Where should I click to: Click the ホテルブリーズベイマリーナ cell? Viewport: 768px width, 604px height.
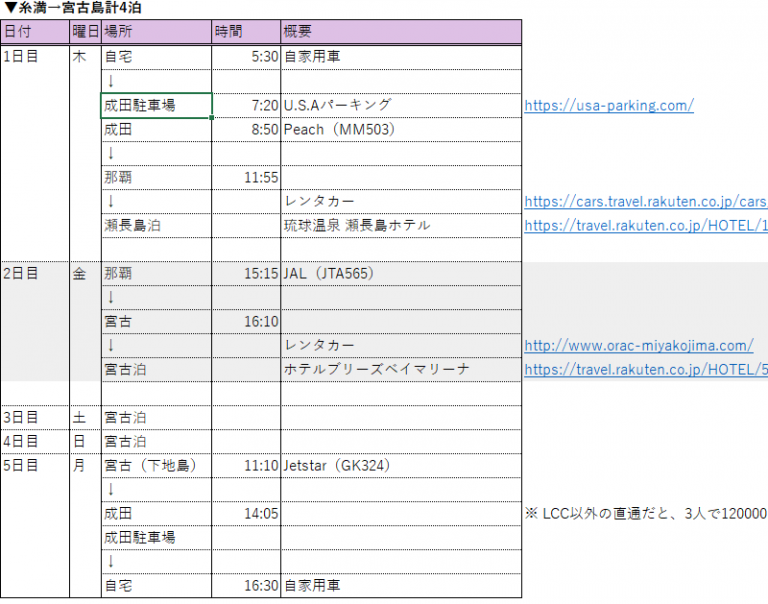[400, 369]
